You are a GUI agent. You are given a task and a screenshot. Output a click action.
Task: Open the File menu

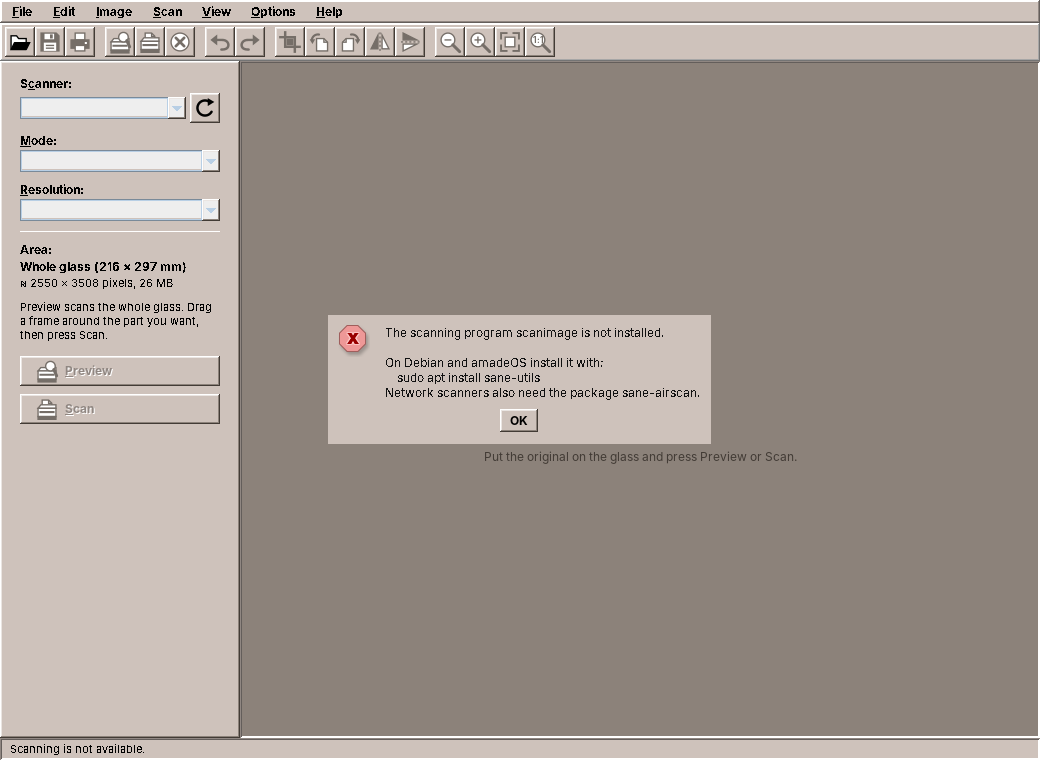(22, 12)
